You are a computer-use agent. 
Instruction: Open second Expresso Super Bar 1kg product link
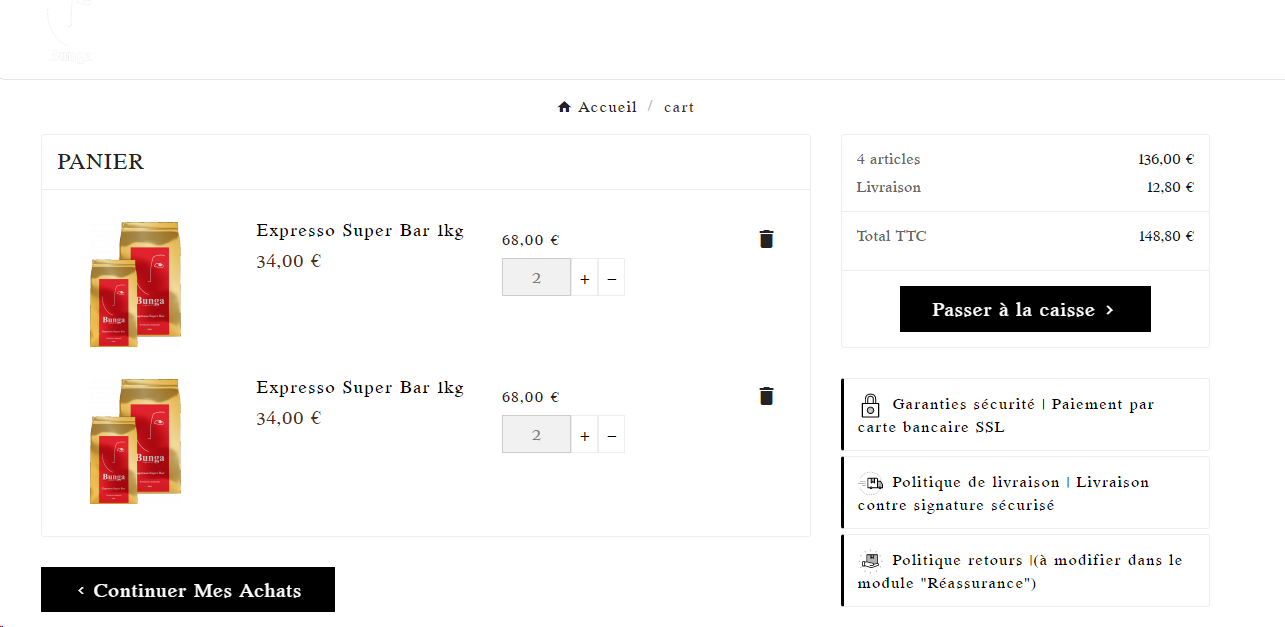click(x=360, y=388)
